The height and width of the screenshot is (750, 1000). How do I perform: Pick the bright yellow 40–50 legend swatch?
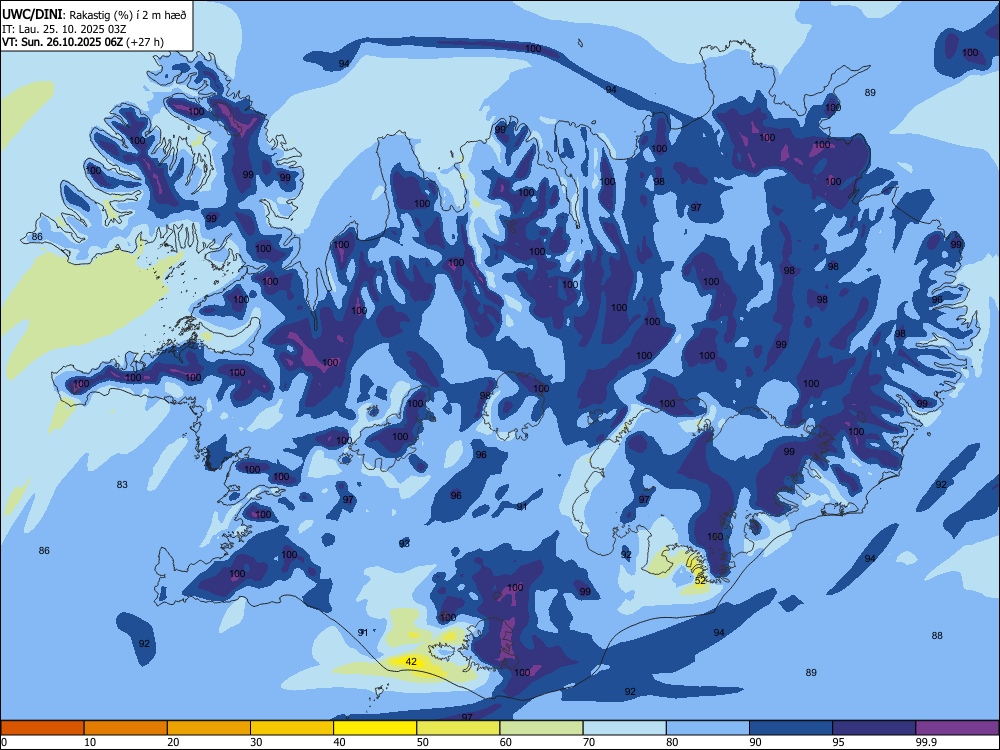pyautogui.click(x=375, y=728)
